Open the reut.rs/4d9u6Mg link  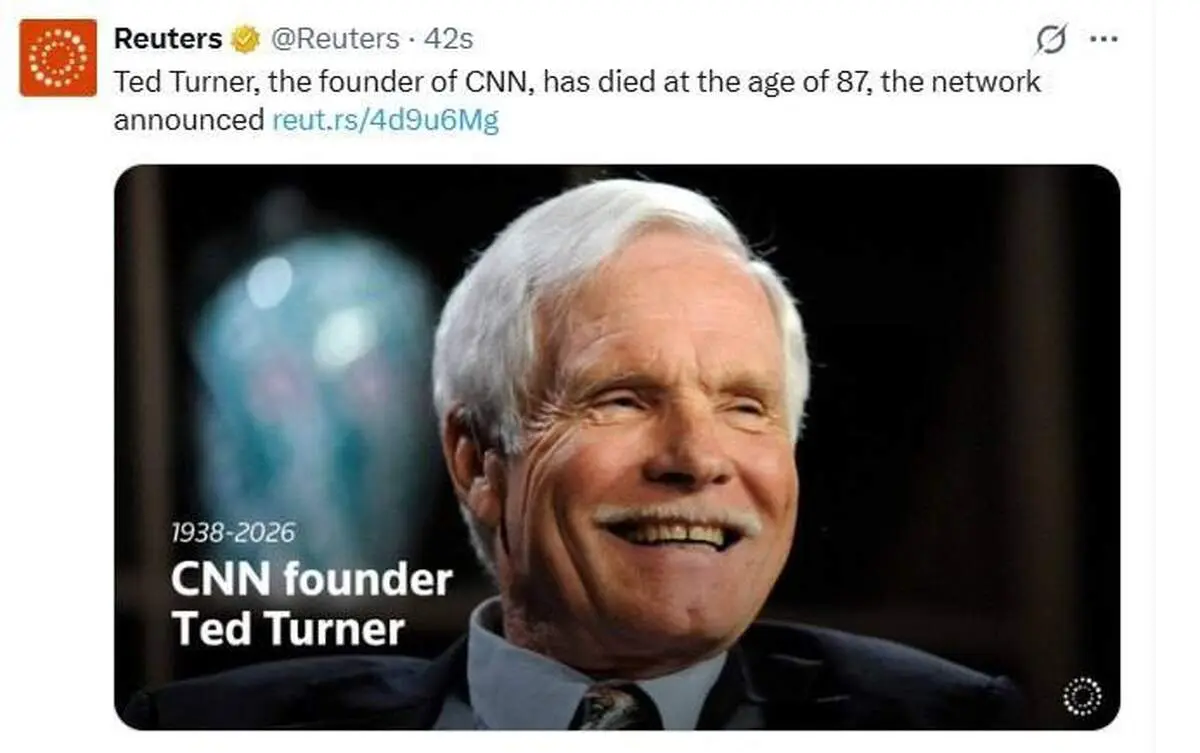385,120
